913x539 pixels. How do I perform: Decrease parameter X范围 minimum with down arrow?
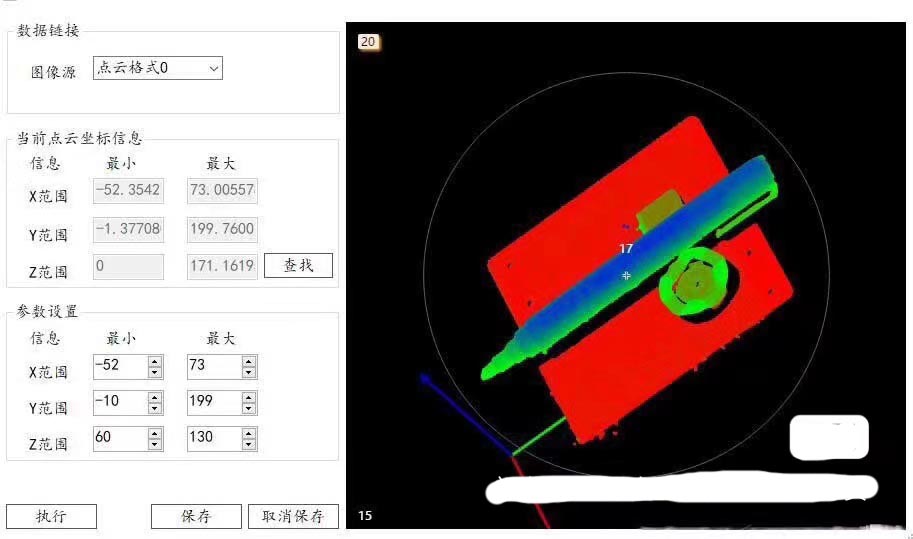point(155,373)
